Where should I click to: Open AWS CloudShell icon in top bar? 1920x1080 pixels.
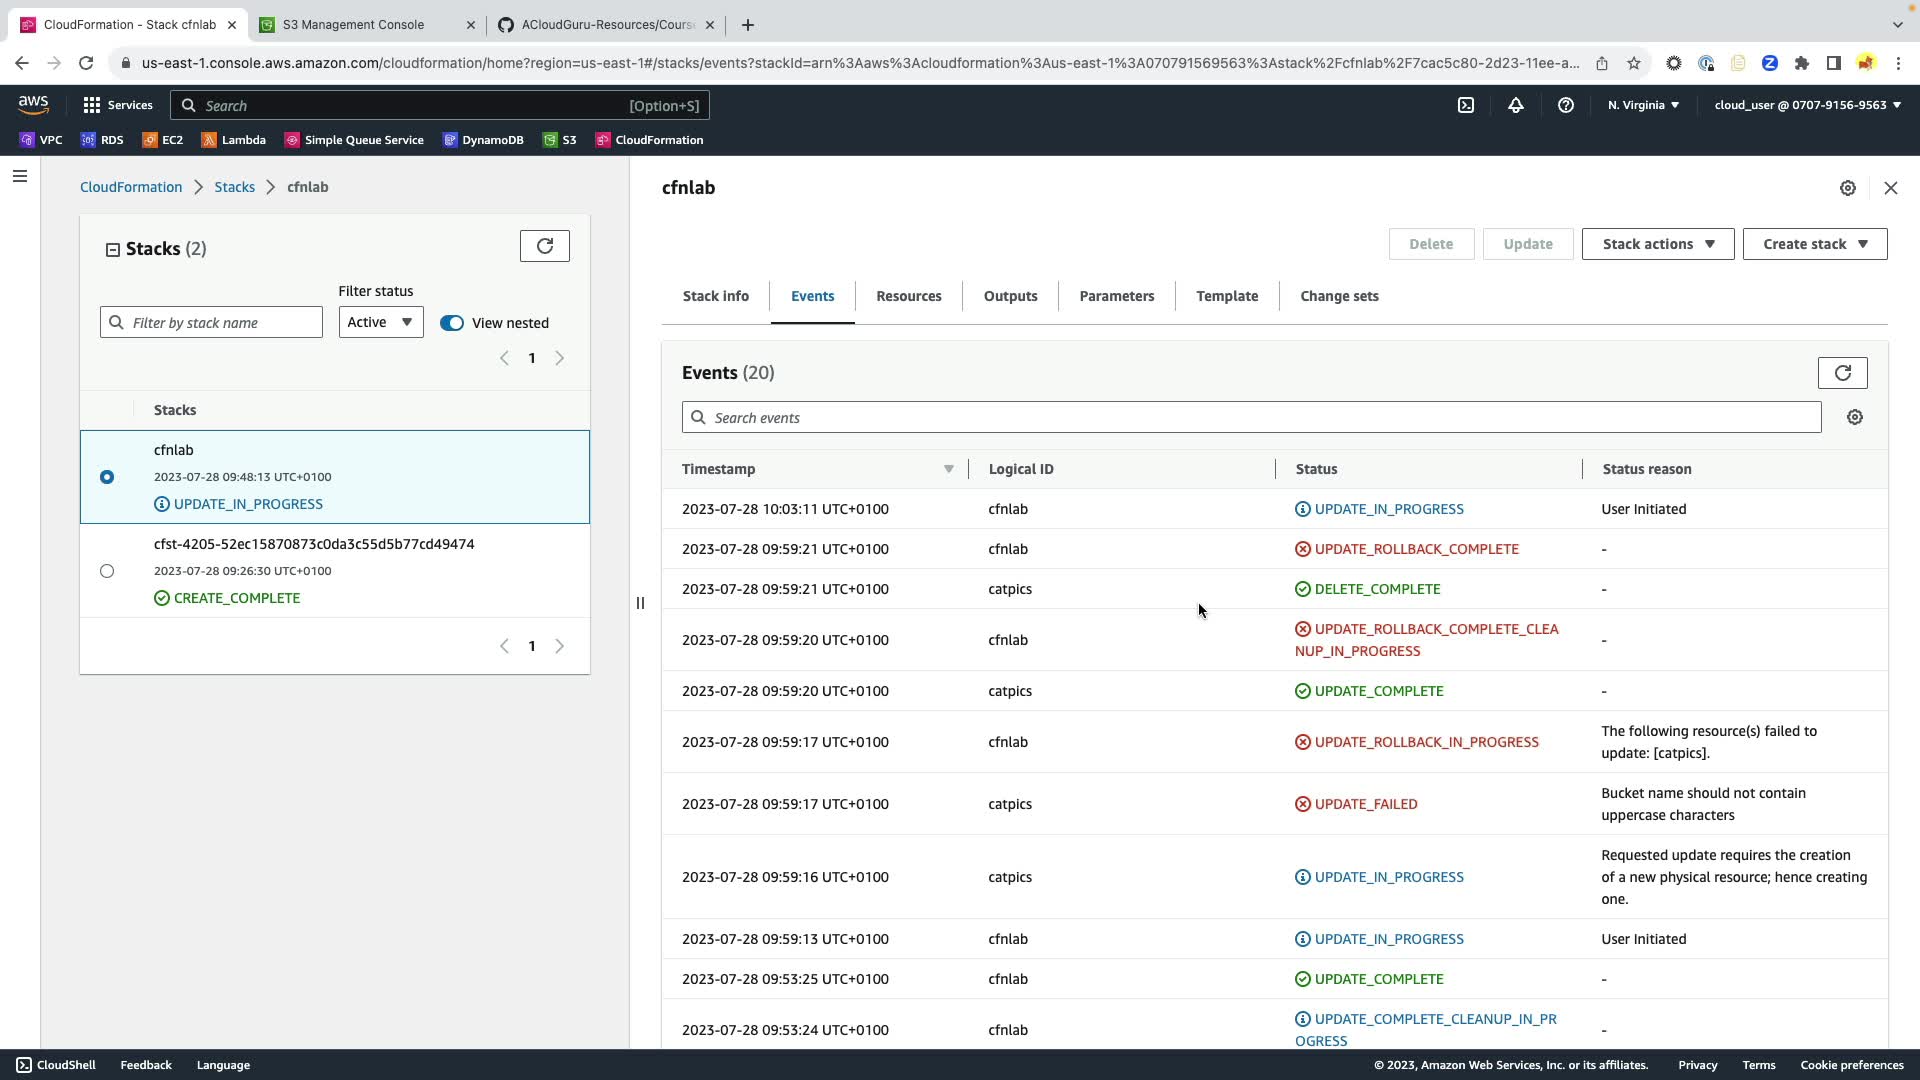(x=1466, y=105)
